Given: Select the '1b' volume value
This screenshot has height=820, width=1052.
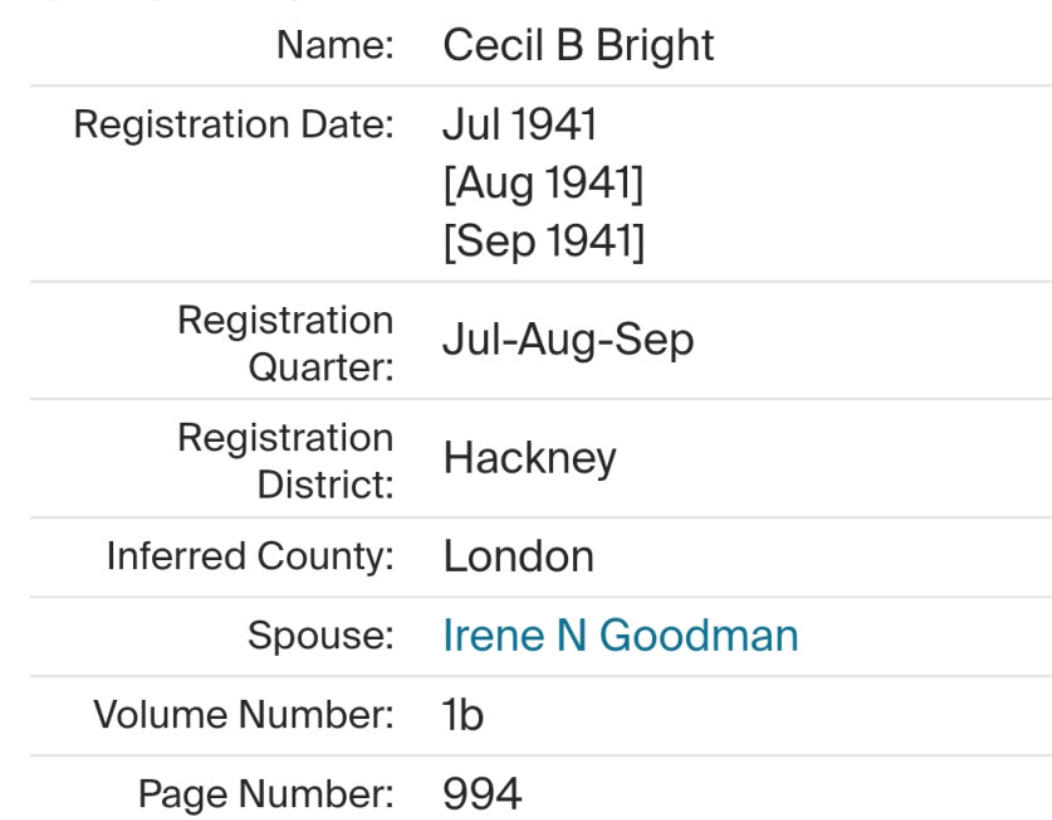Looking at the screenshot, I should click(463, 715).
